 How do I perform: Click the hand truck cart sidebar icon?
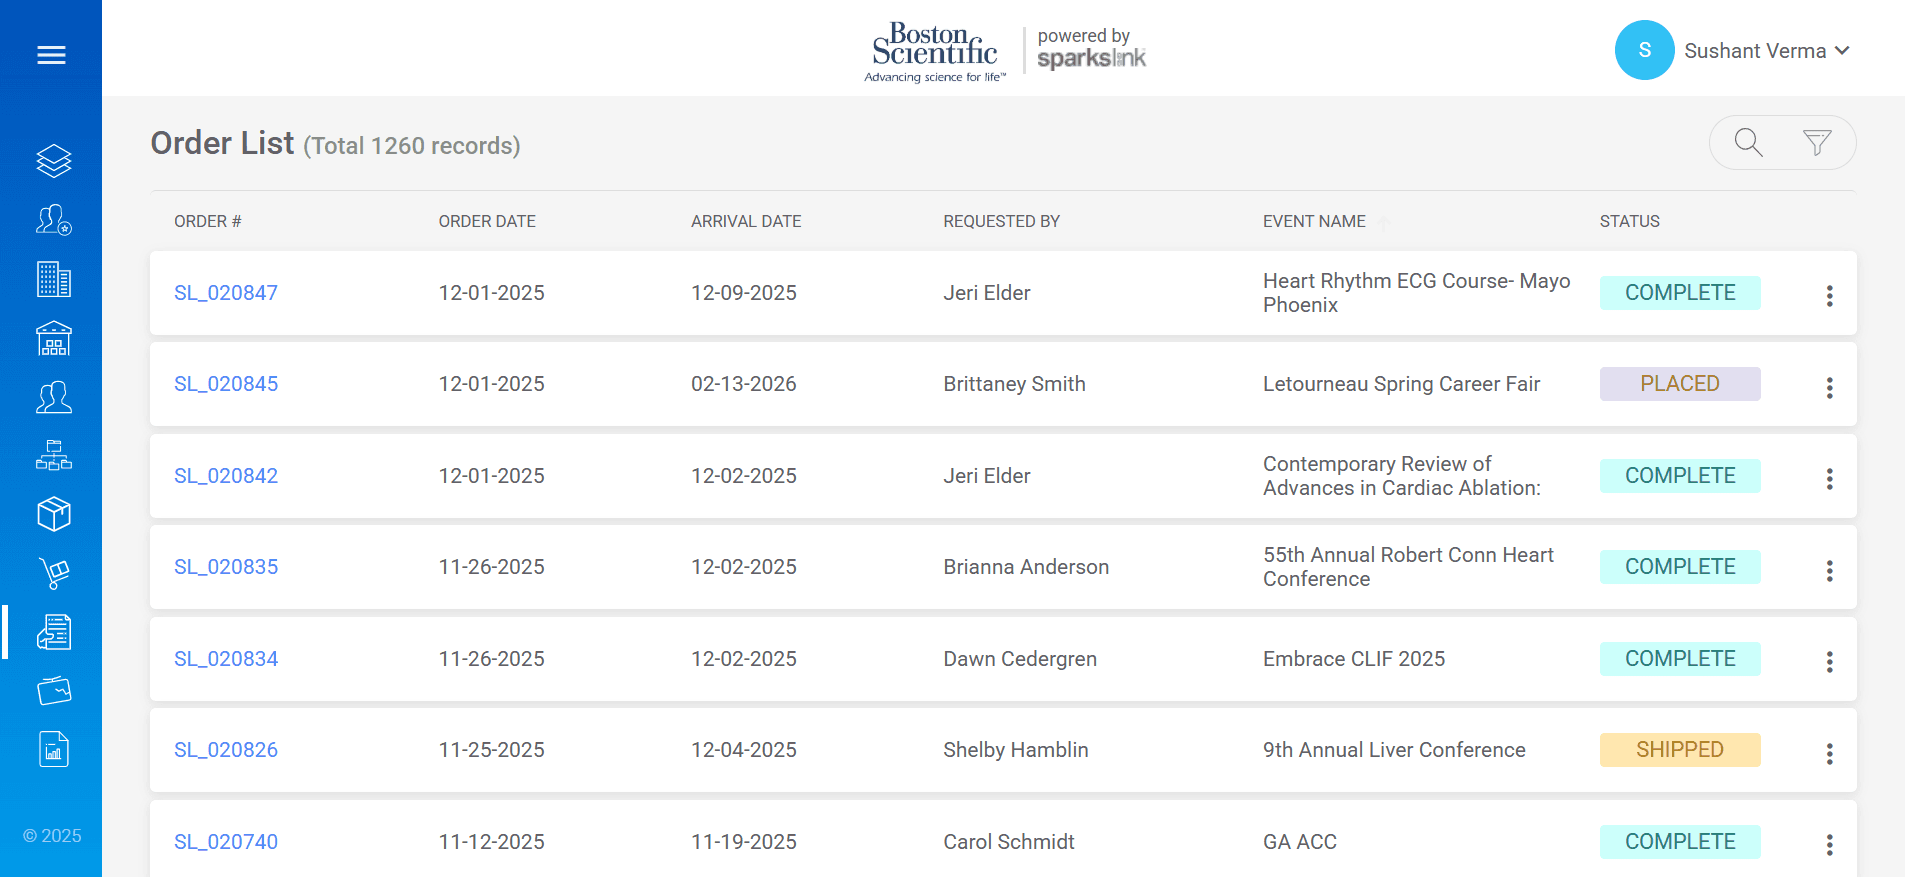click(x=54, y=573)
